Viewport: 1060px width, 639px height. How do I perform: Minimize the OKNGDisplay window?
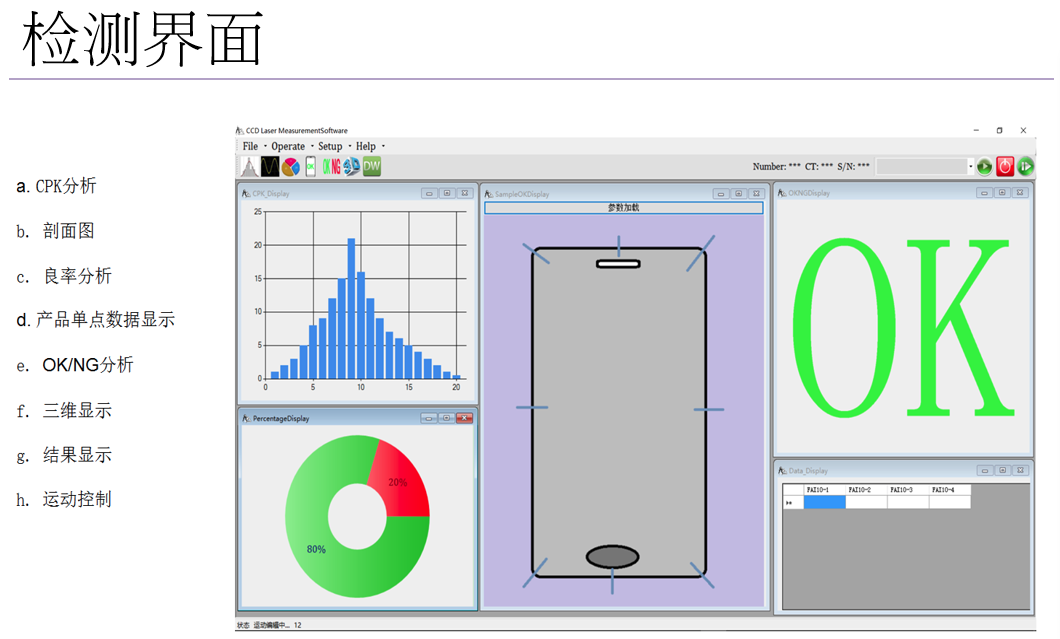[x=984, y=193]
